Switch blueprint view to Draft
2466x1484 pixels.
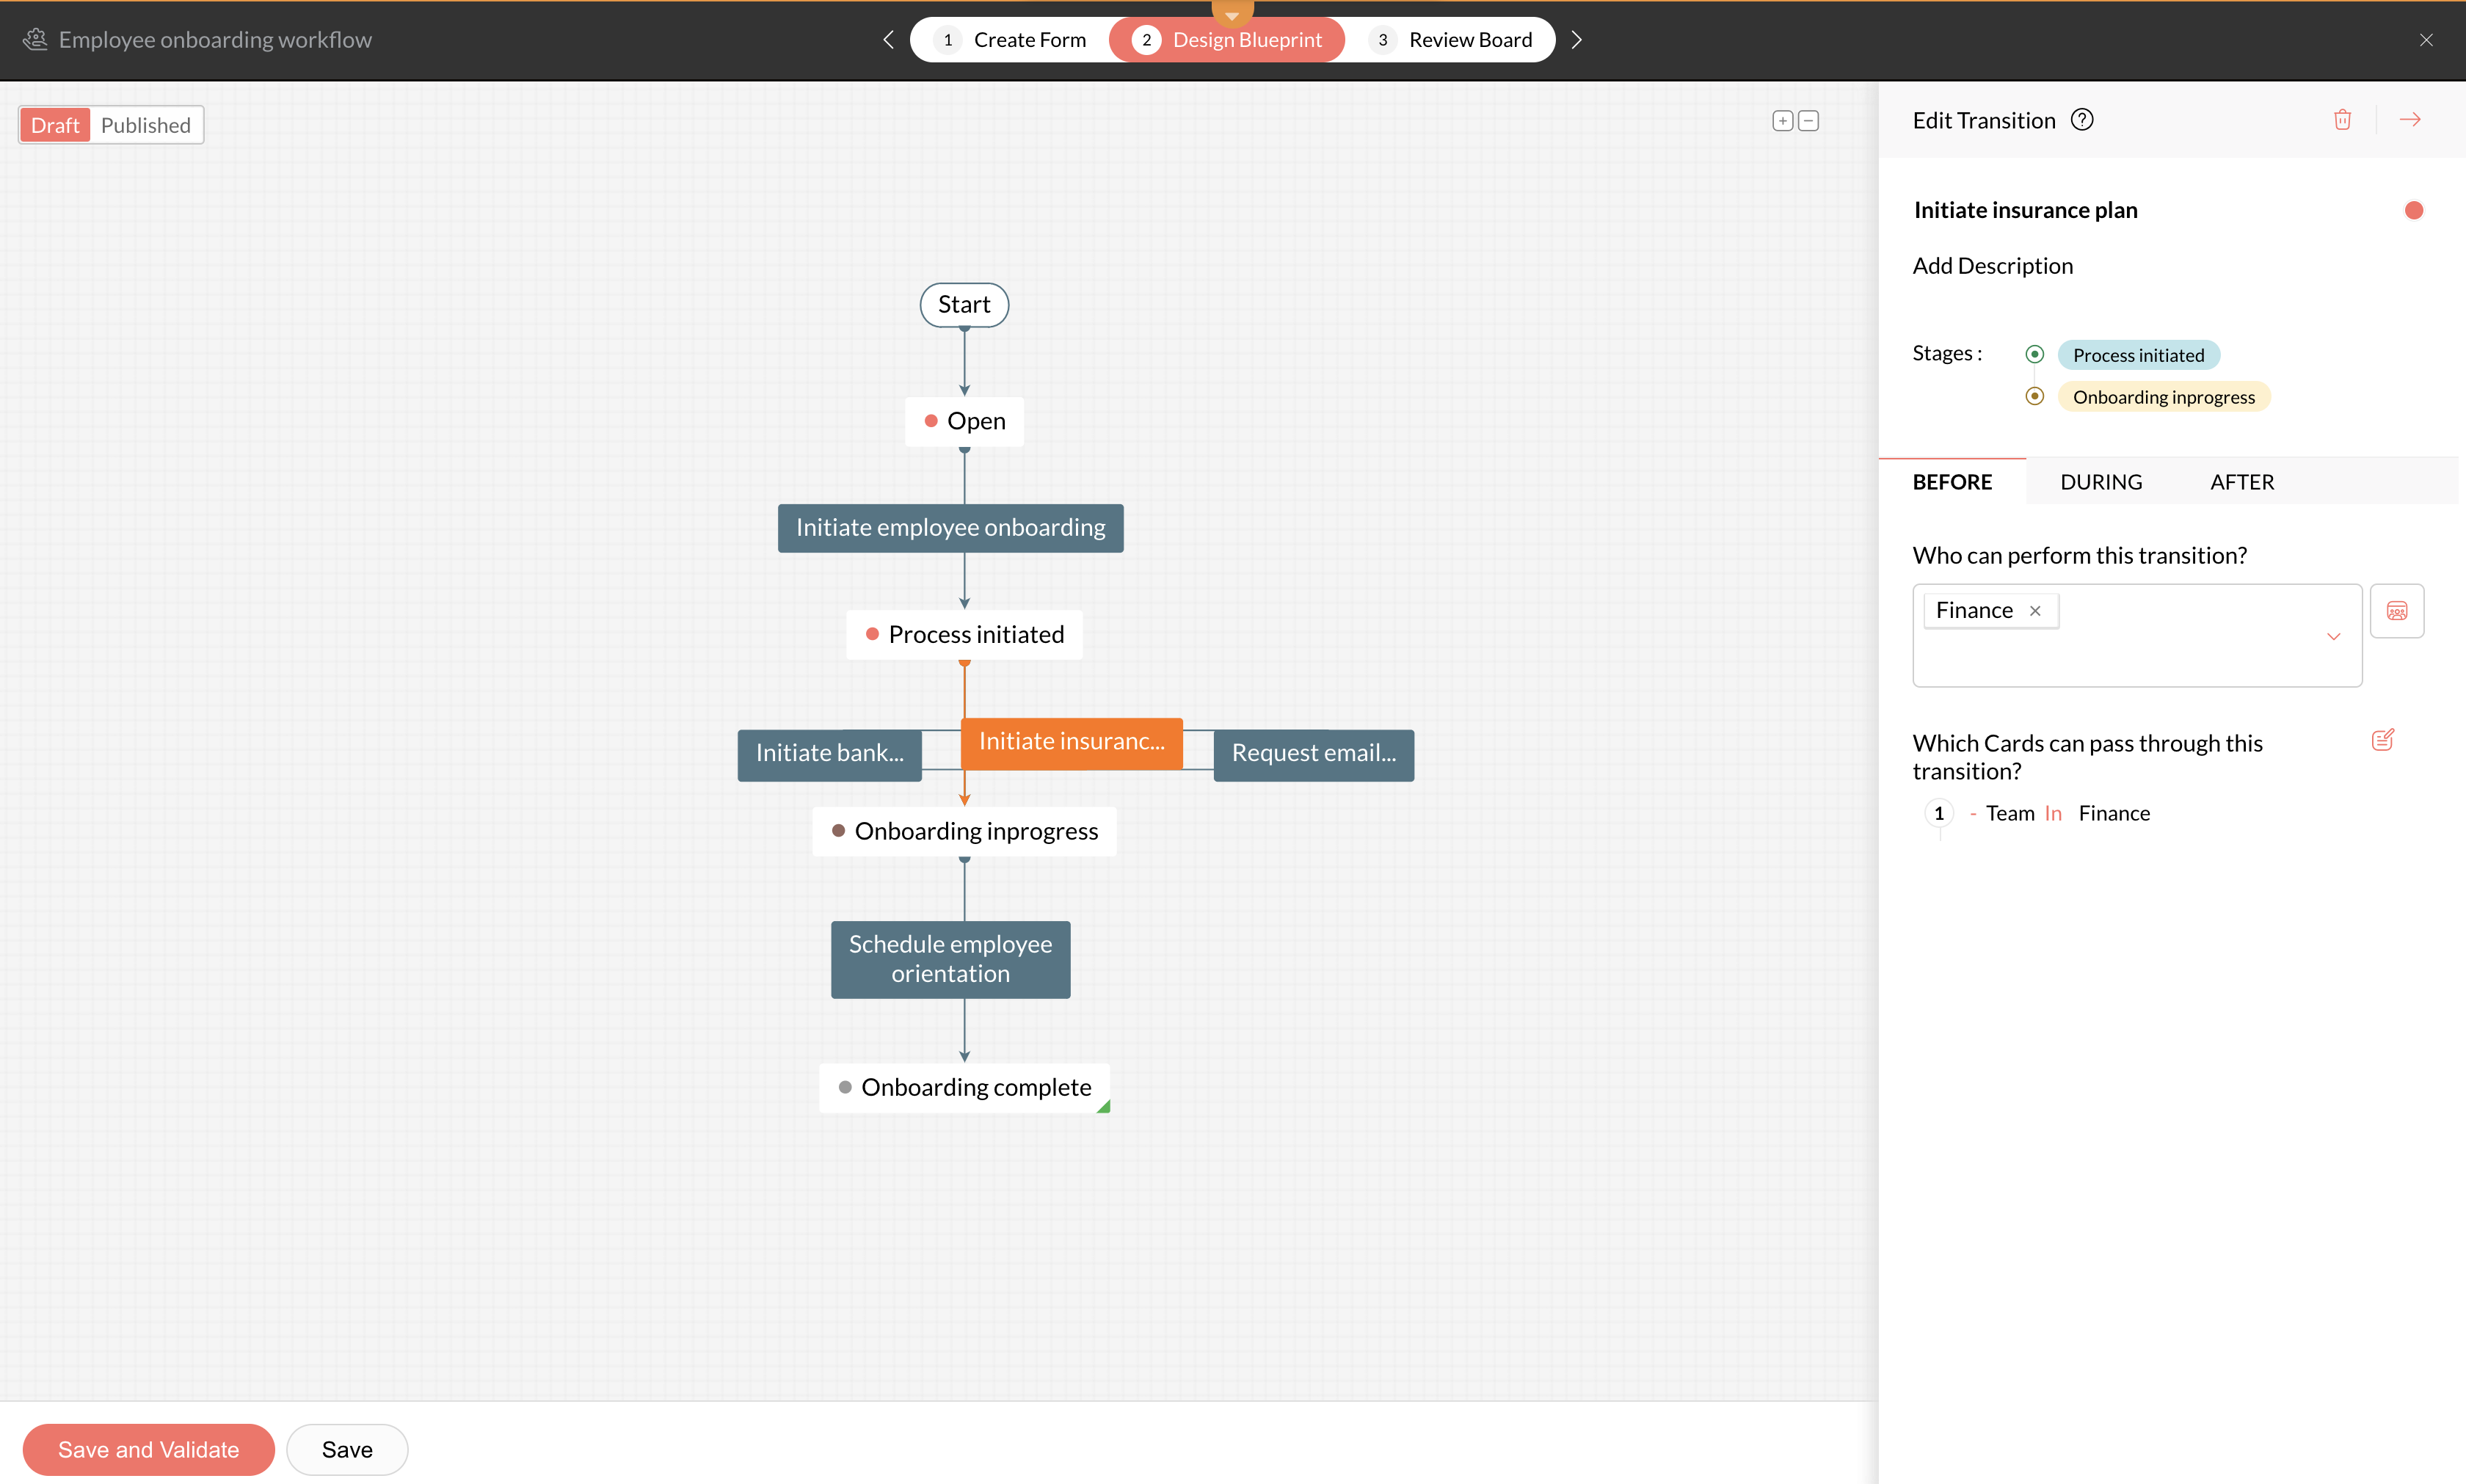pos(55,125)
